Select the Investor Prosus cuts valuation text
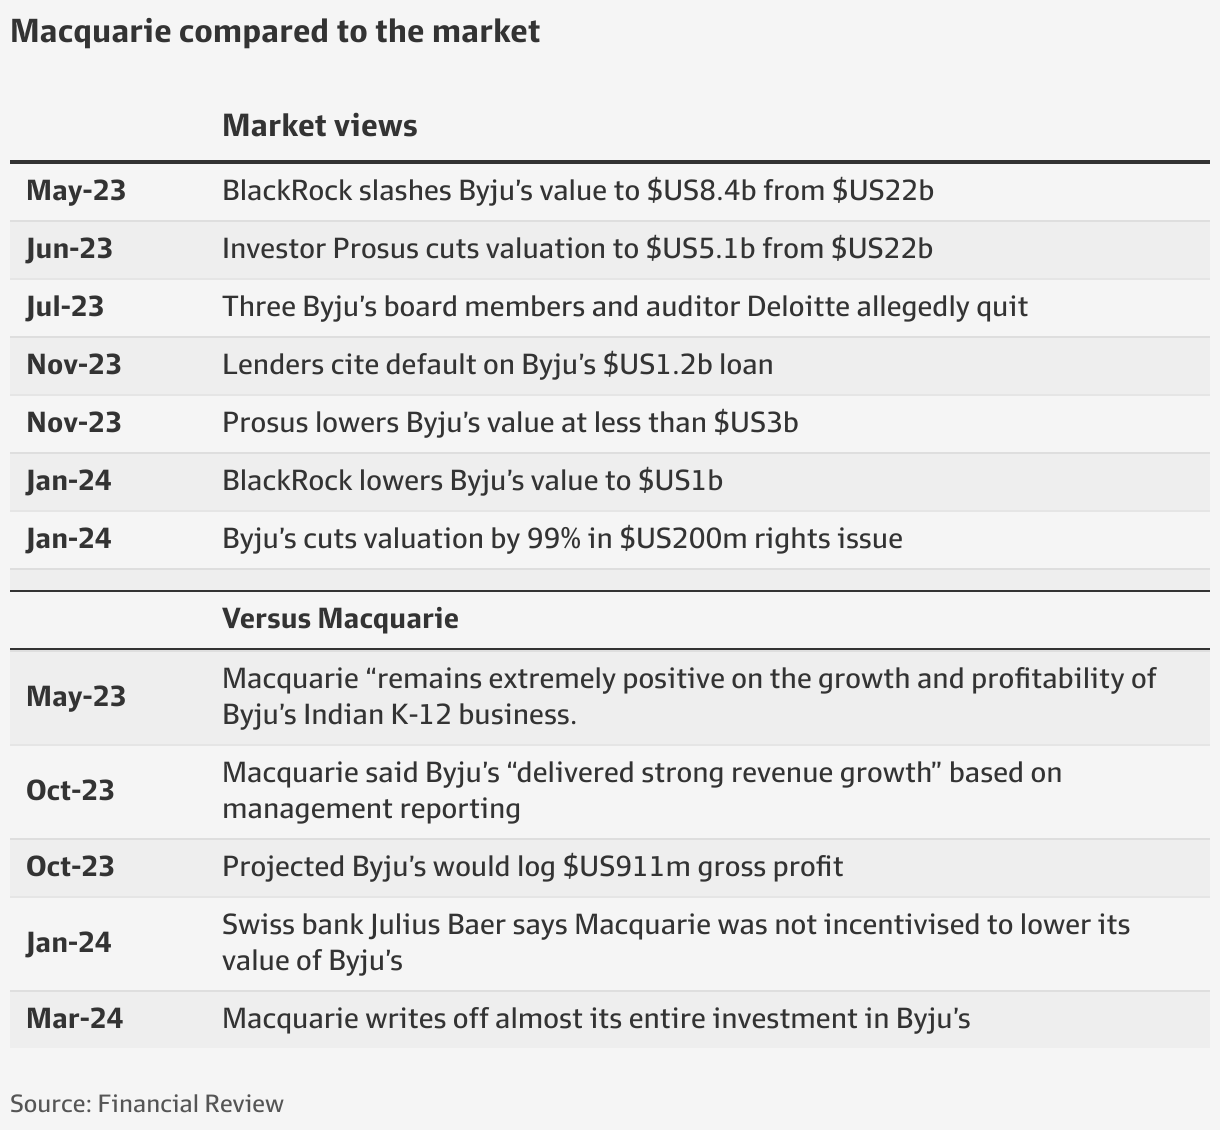 [x=577, y=248]
